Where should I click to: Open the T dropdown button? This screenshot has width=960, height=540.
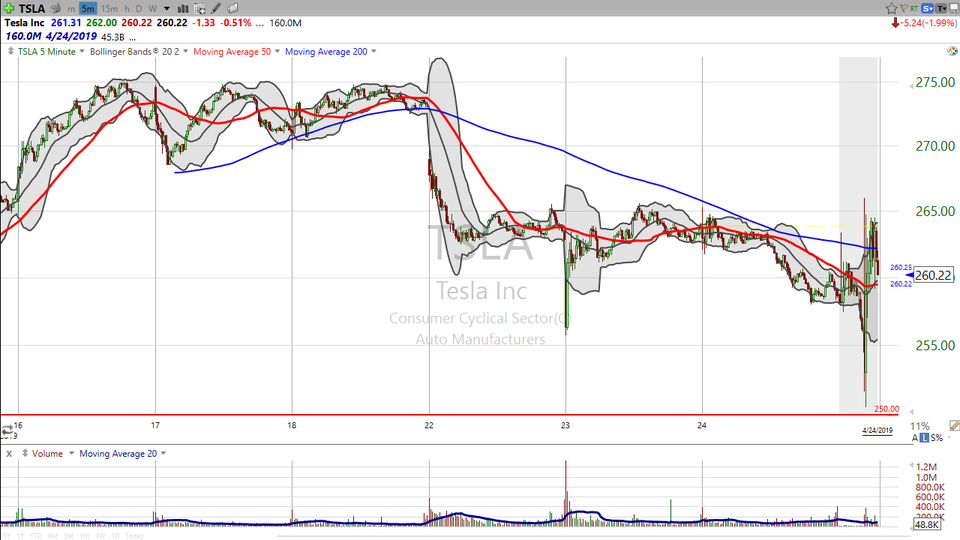pos(940,8)
